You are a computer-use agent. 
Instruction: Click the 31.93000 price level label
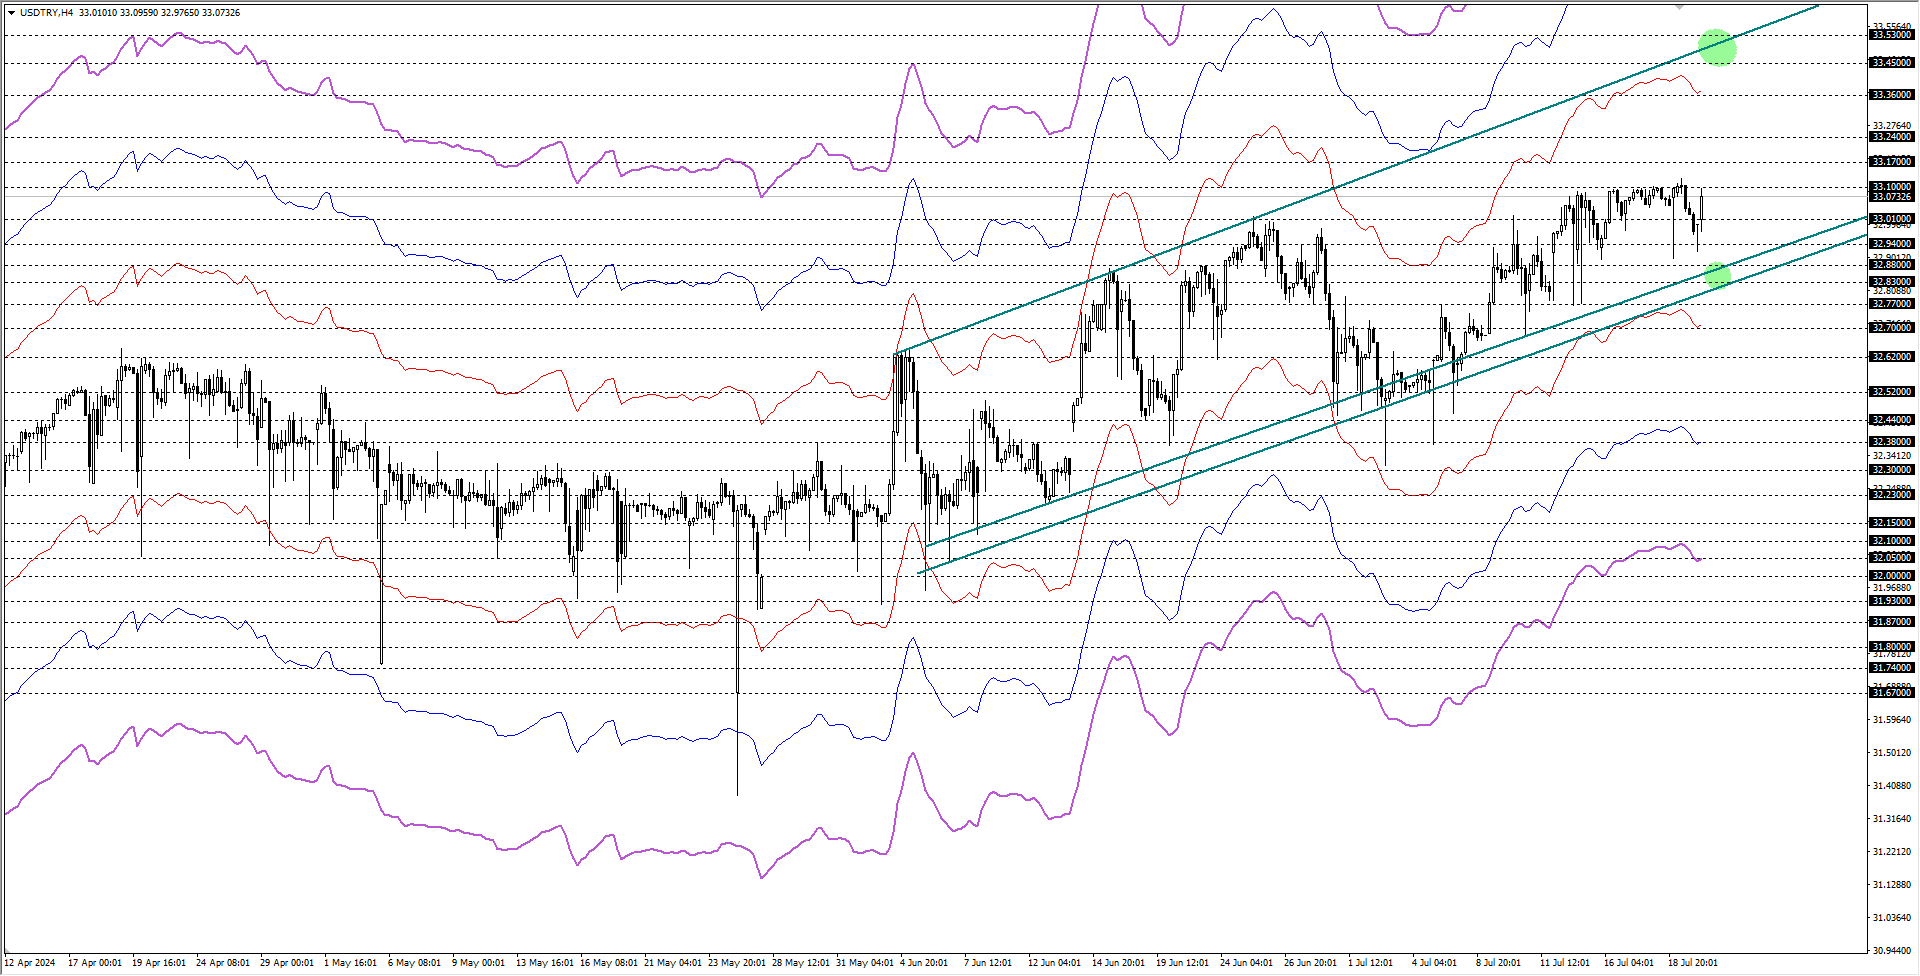[1892, 601]
